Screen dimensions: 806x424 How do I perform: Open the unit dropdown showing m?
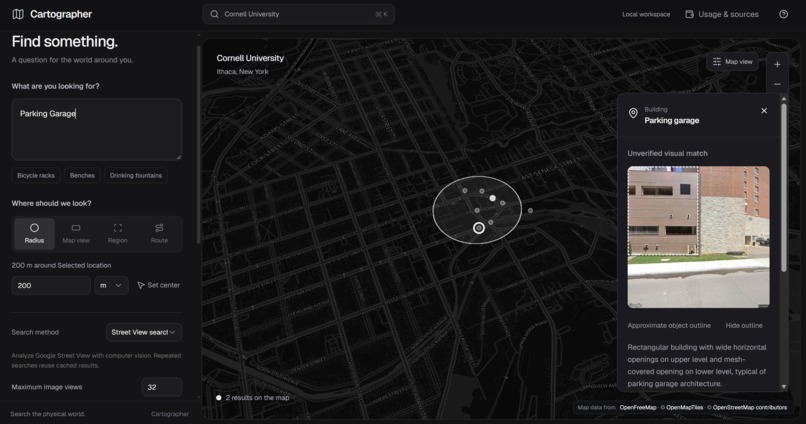pyautogui.click(x=111, y=285)
